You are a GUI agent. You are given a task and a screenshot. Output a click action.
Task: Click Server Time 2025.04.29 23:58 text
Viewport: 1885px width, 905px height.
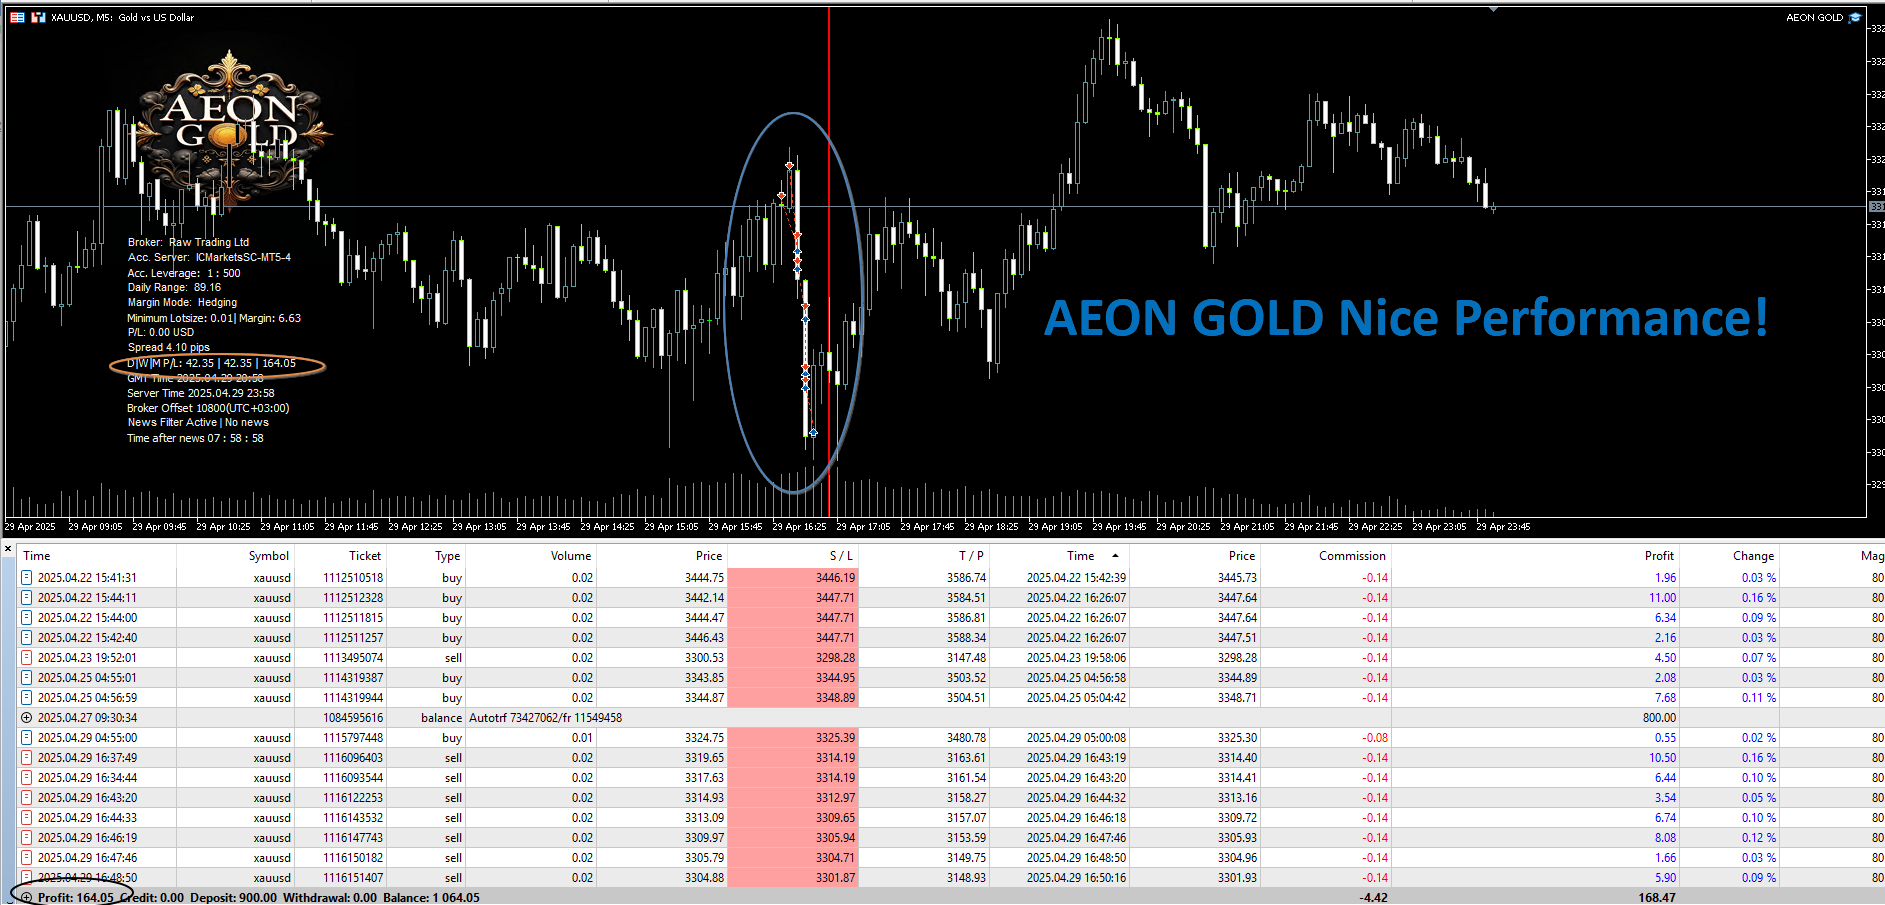(200, 393)
